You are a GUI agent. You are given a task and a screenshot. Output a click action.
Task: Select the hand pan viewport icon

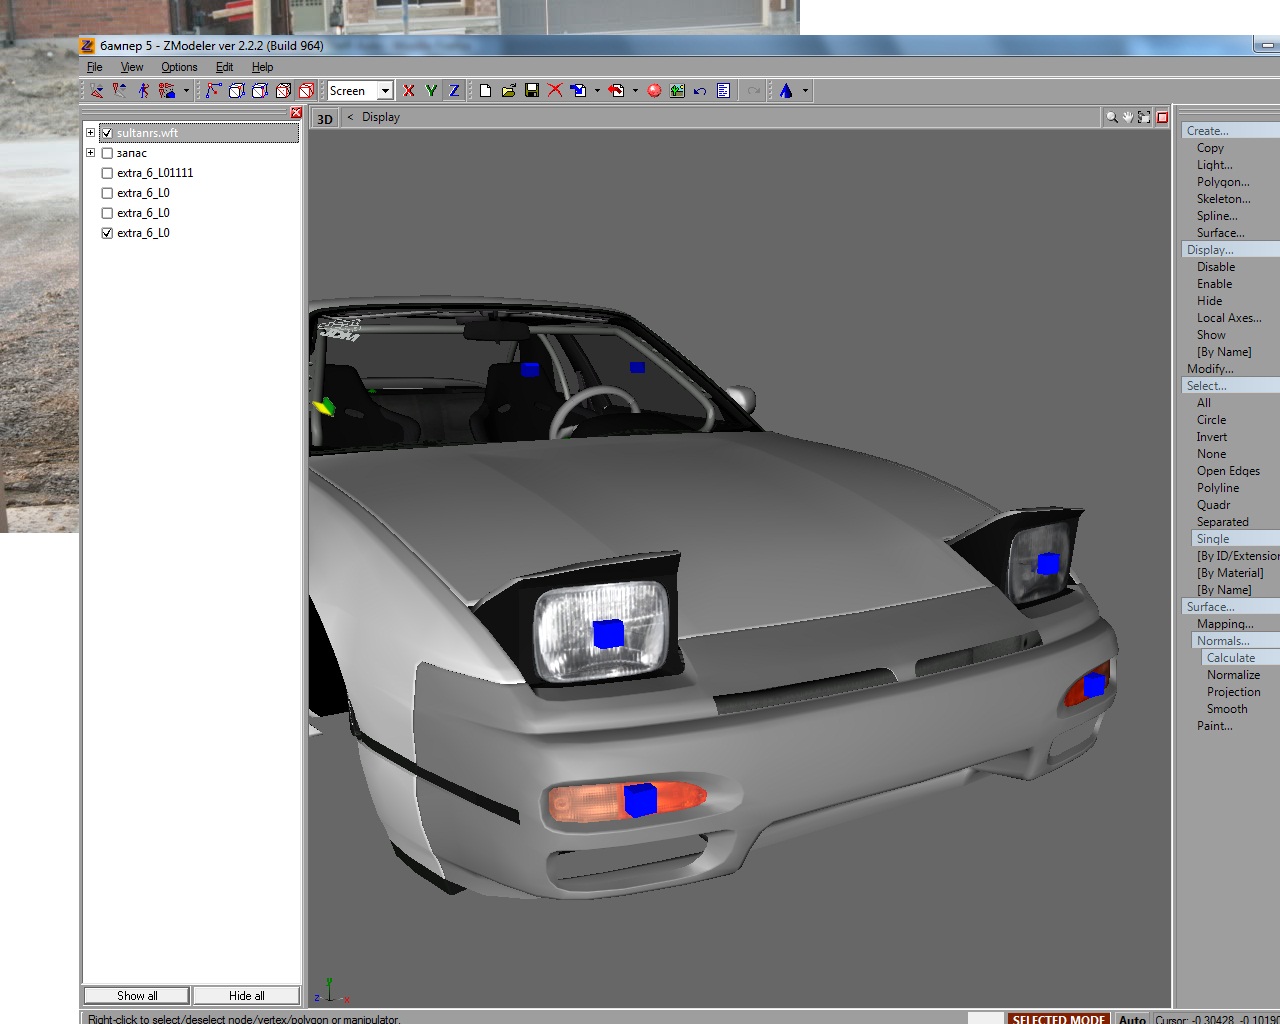point(1127,117)
